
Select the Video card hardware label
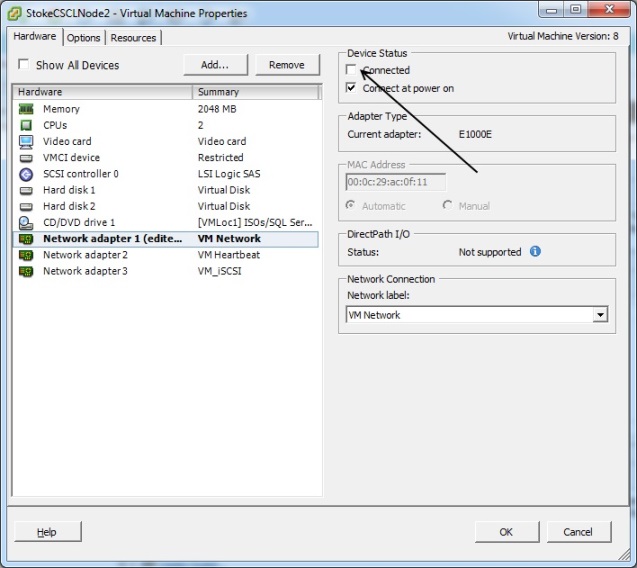pyautogui.click(x=67, y=141)
